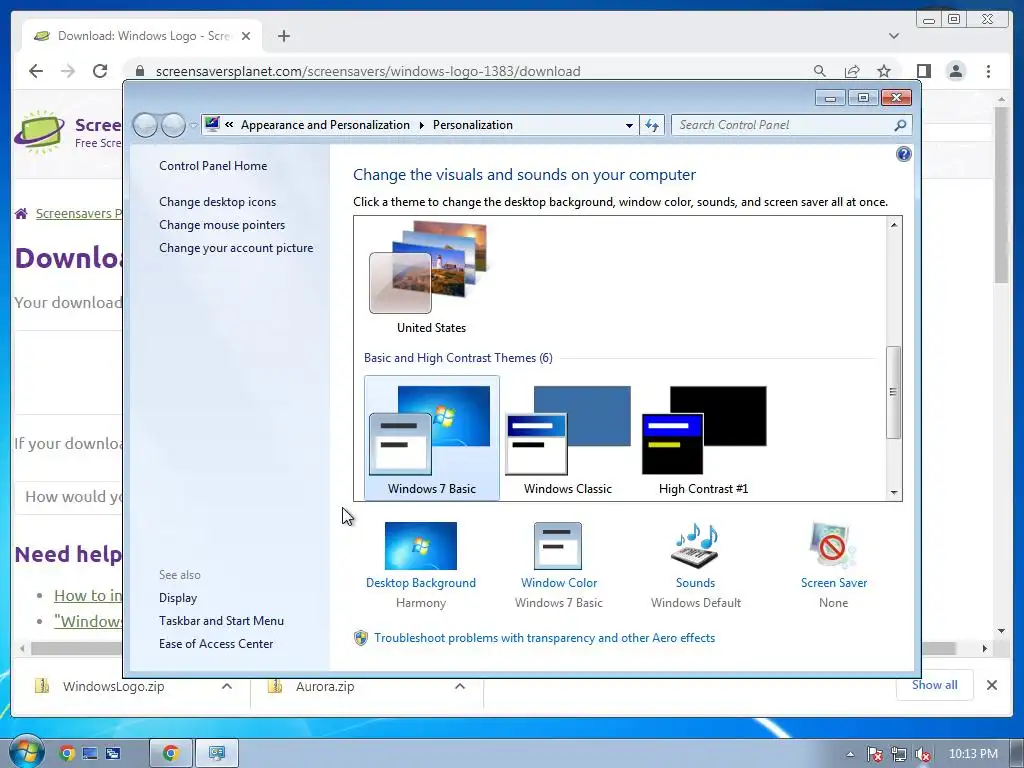Open the Chrome side panel icon

tap(923, 71)
